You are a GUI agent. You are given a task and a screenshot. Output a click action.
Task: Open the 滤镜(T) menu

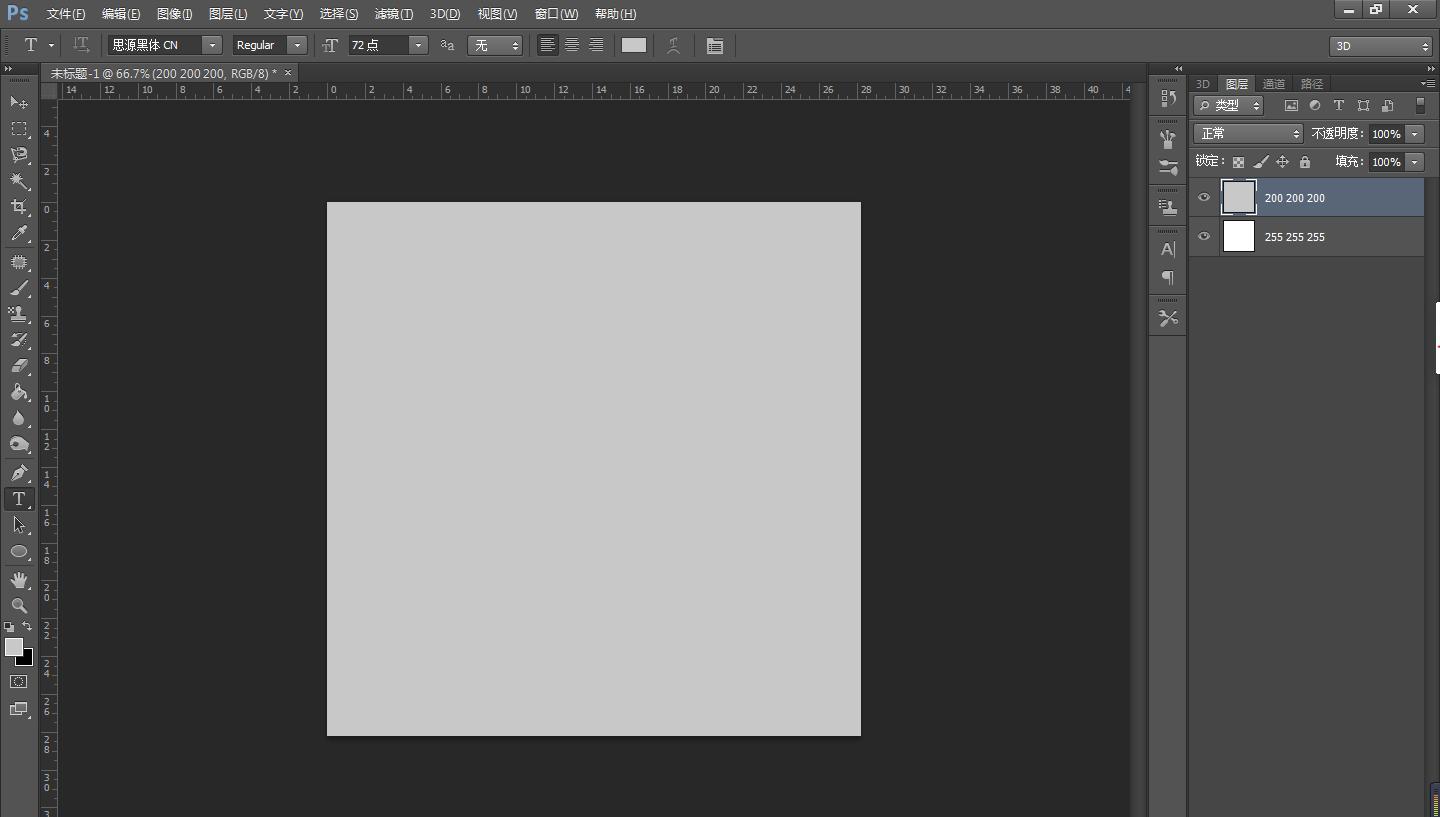point(393,14)
